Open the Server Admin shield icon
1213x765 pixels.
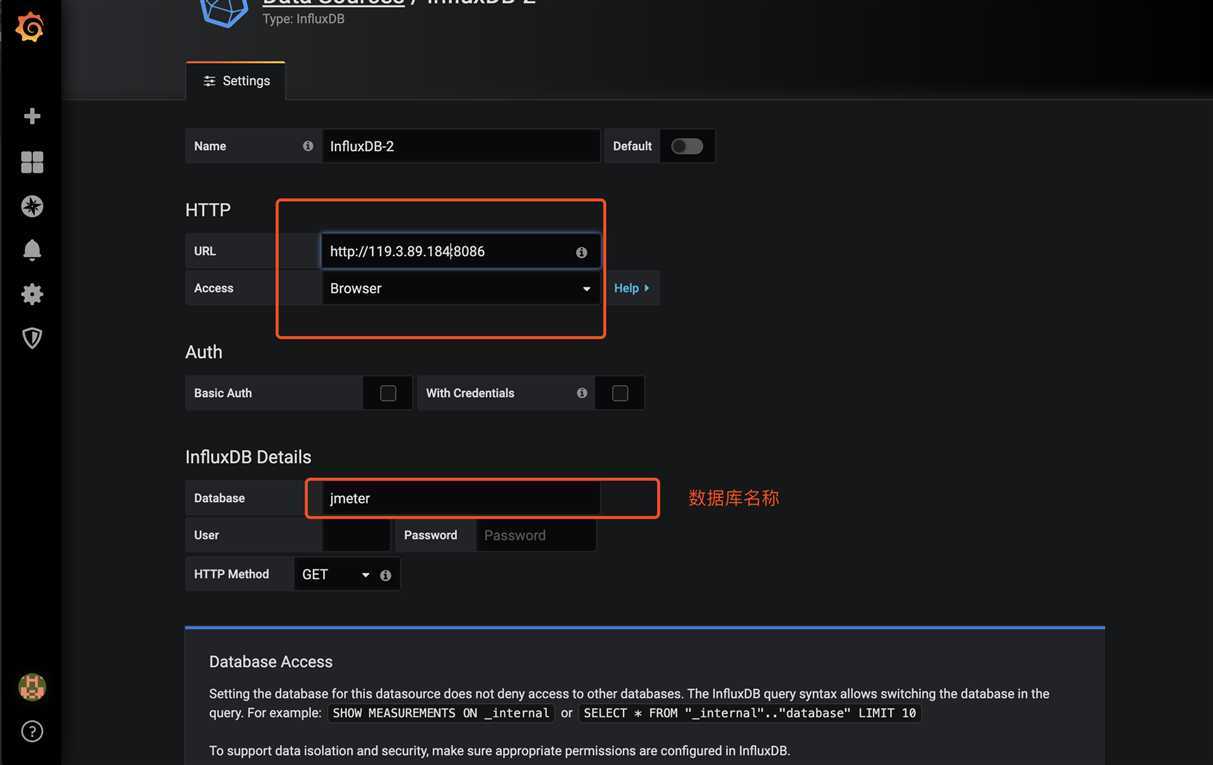point(32,338)
